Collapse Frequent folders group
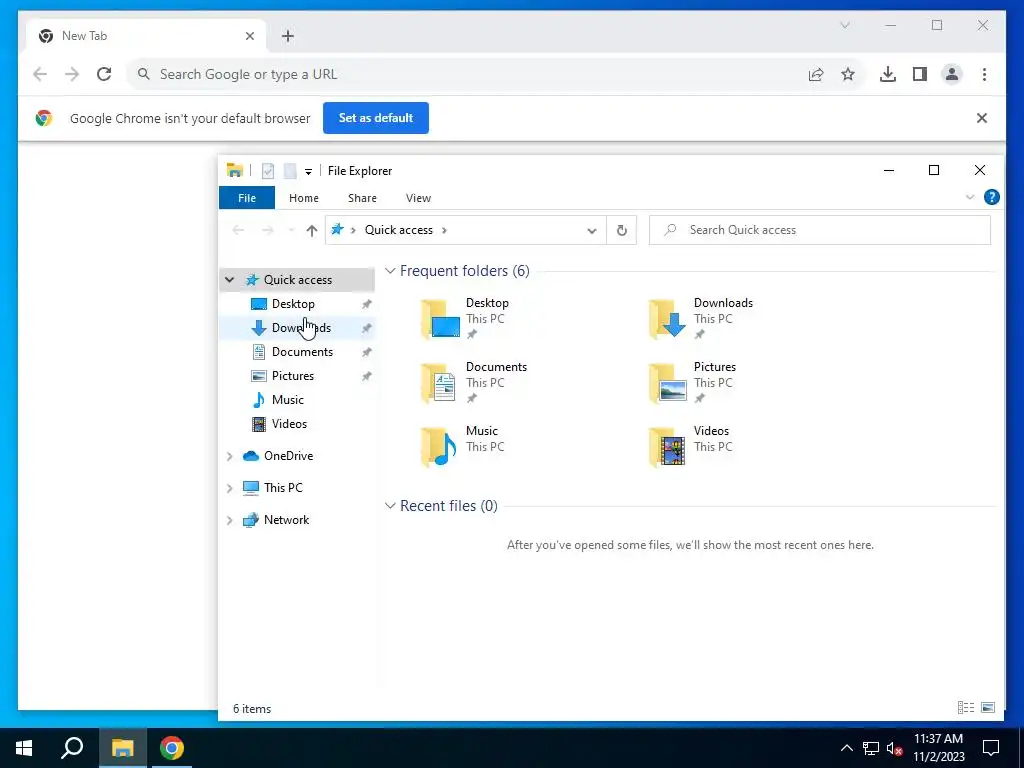The height and width of the screenshot is (768, 1024). click(x=390, y=270)
